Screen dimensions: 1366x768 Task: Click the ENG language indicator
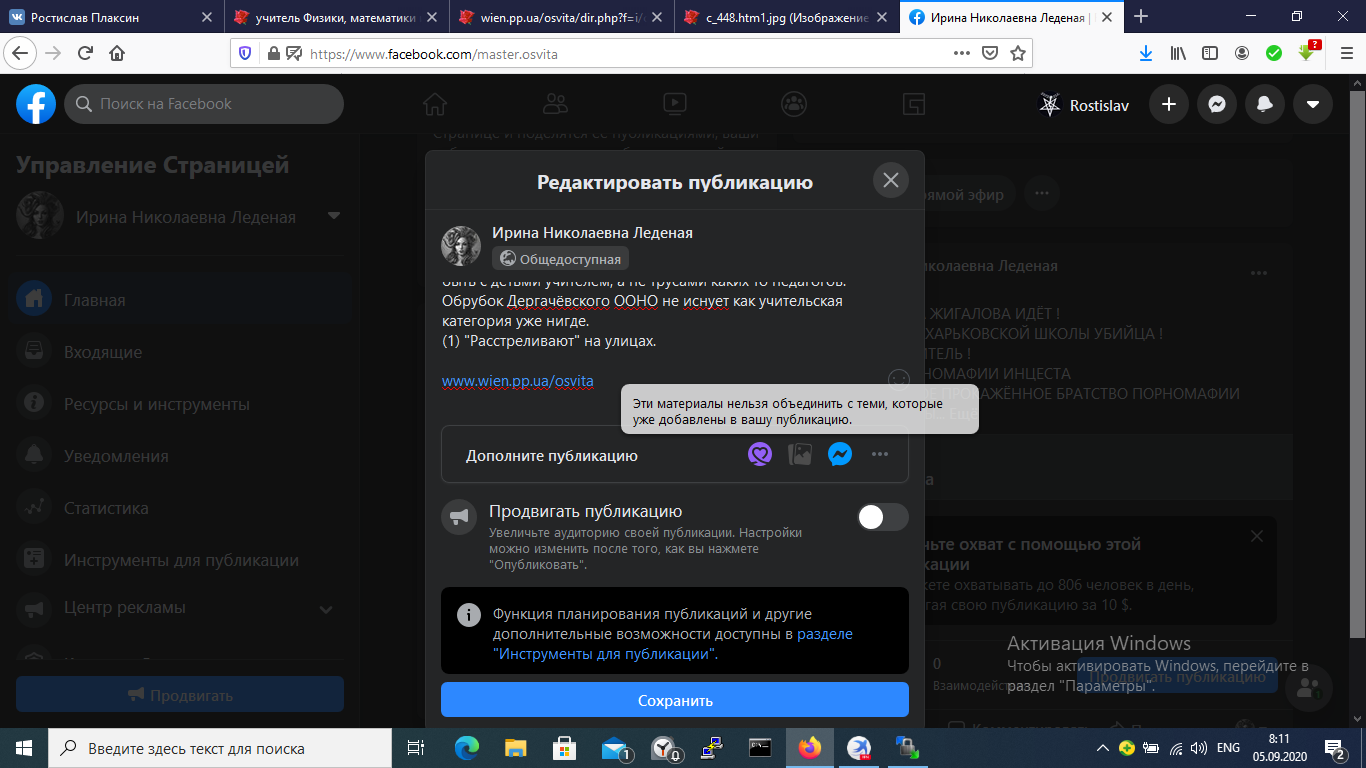click(1228, 748)
